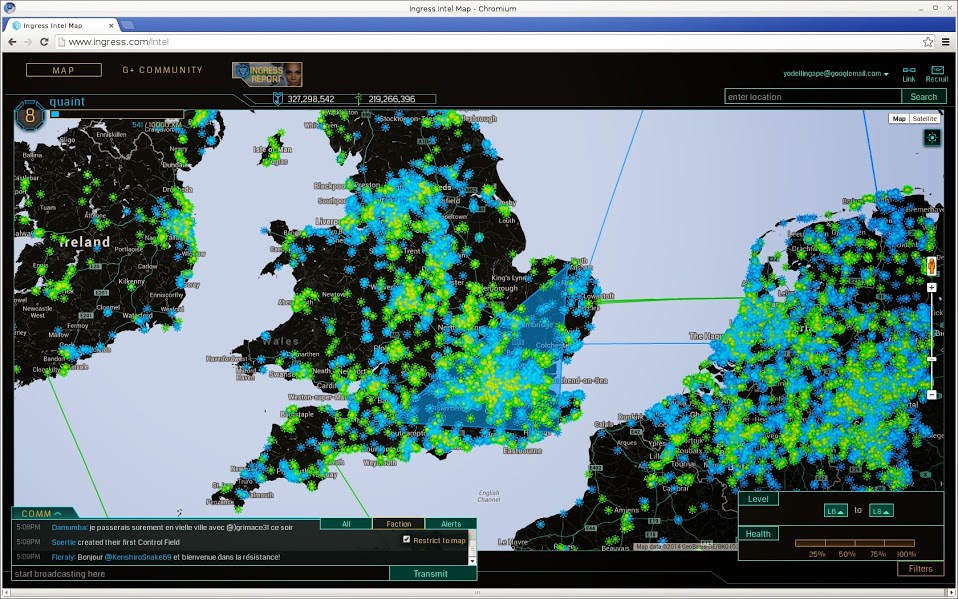Switch map view to Map
The height and width of the screenshot is (599, 958).
click(899, 118)
